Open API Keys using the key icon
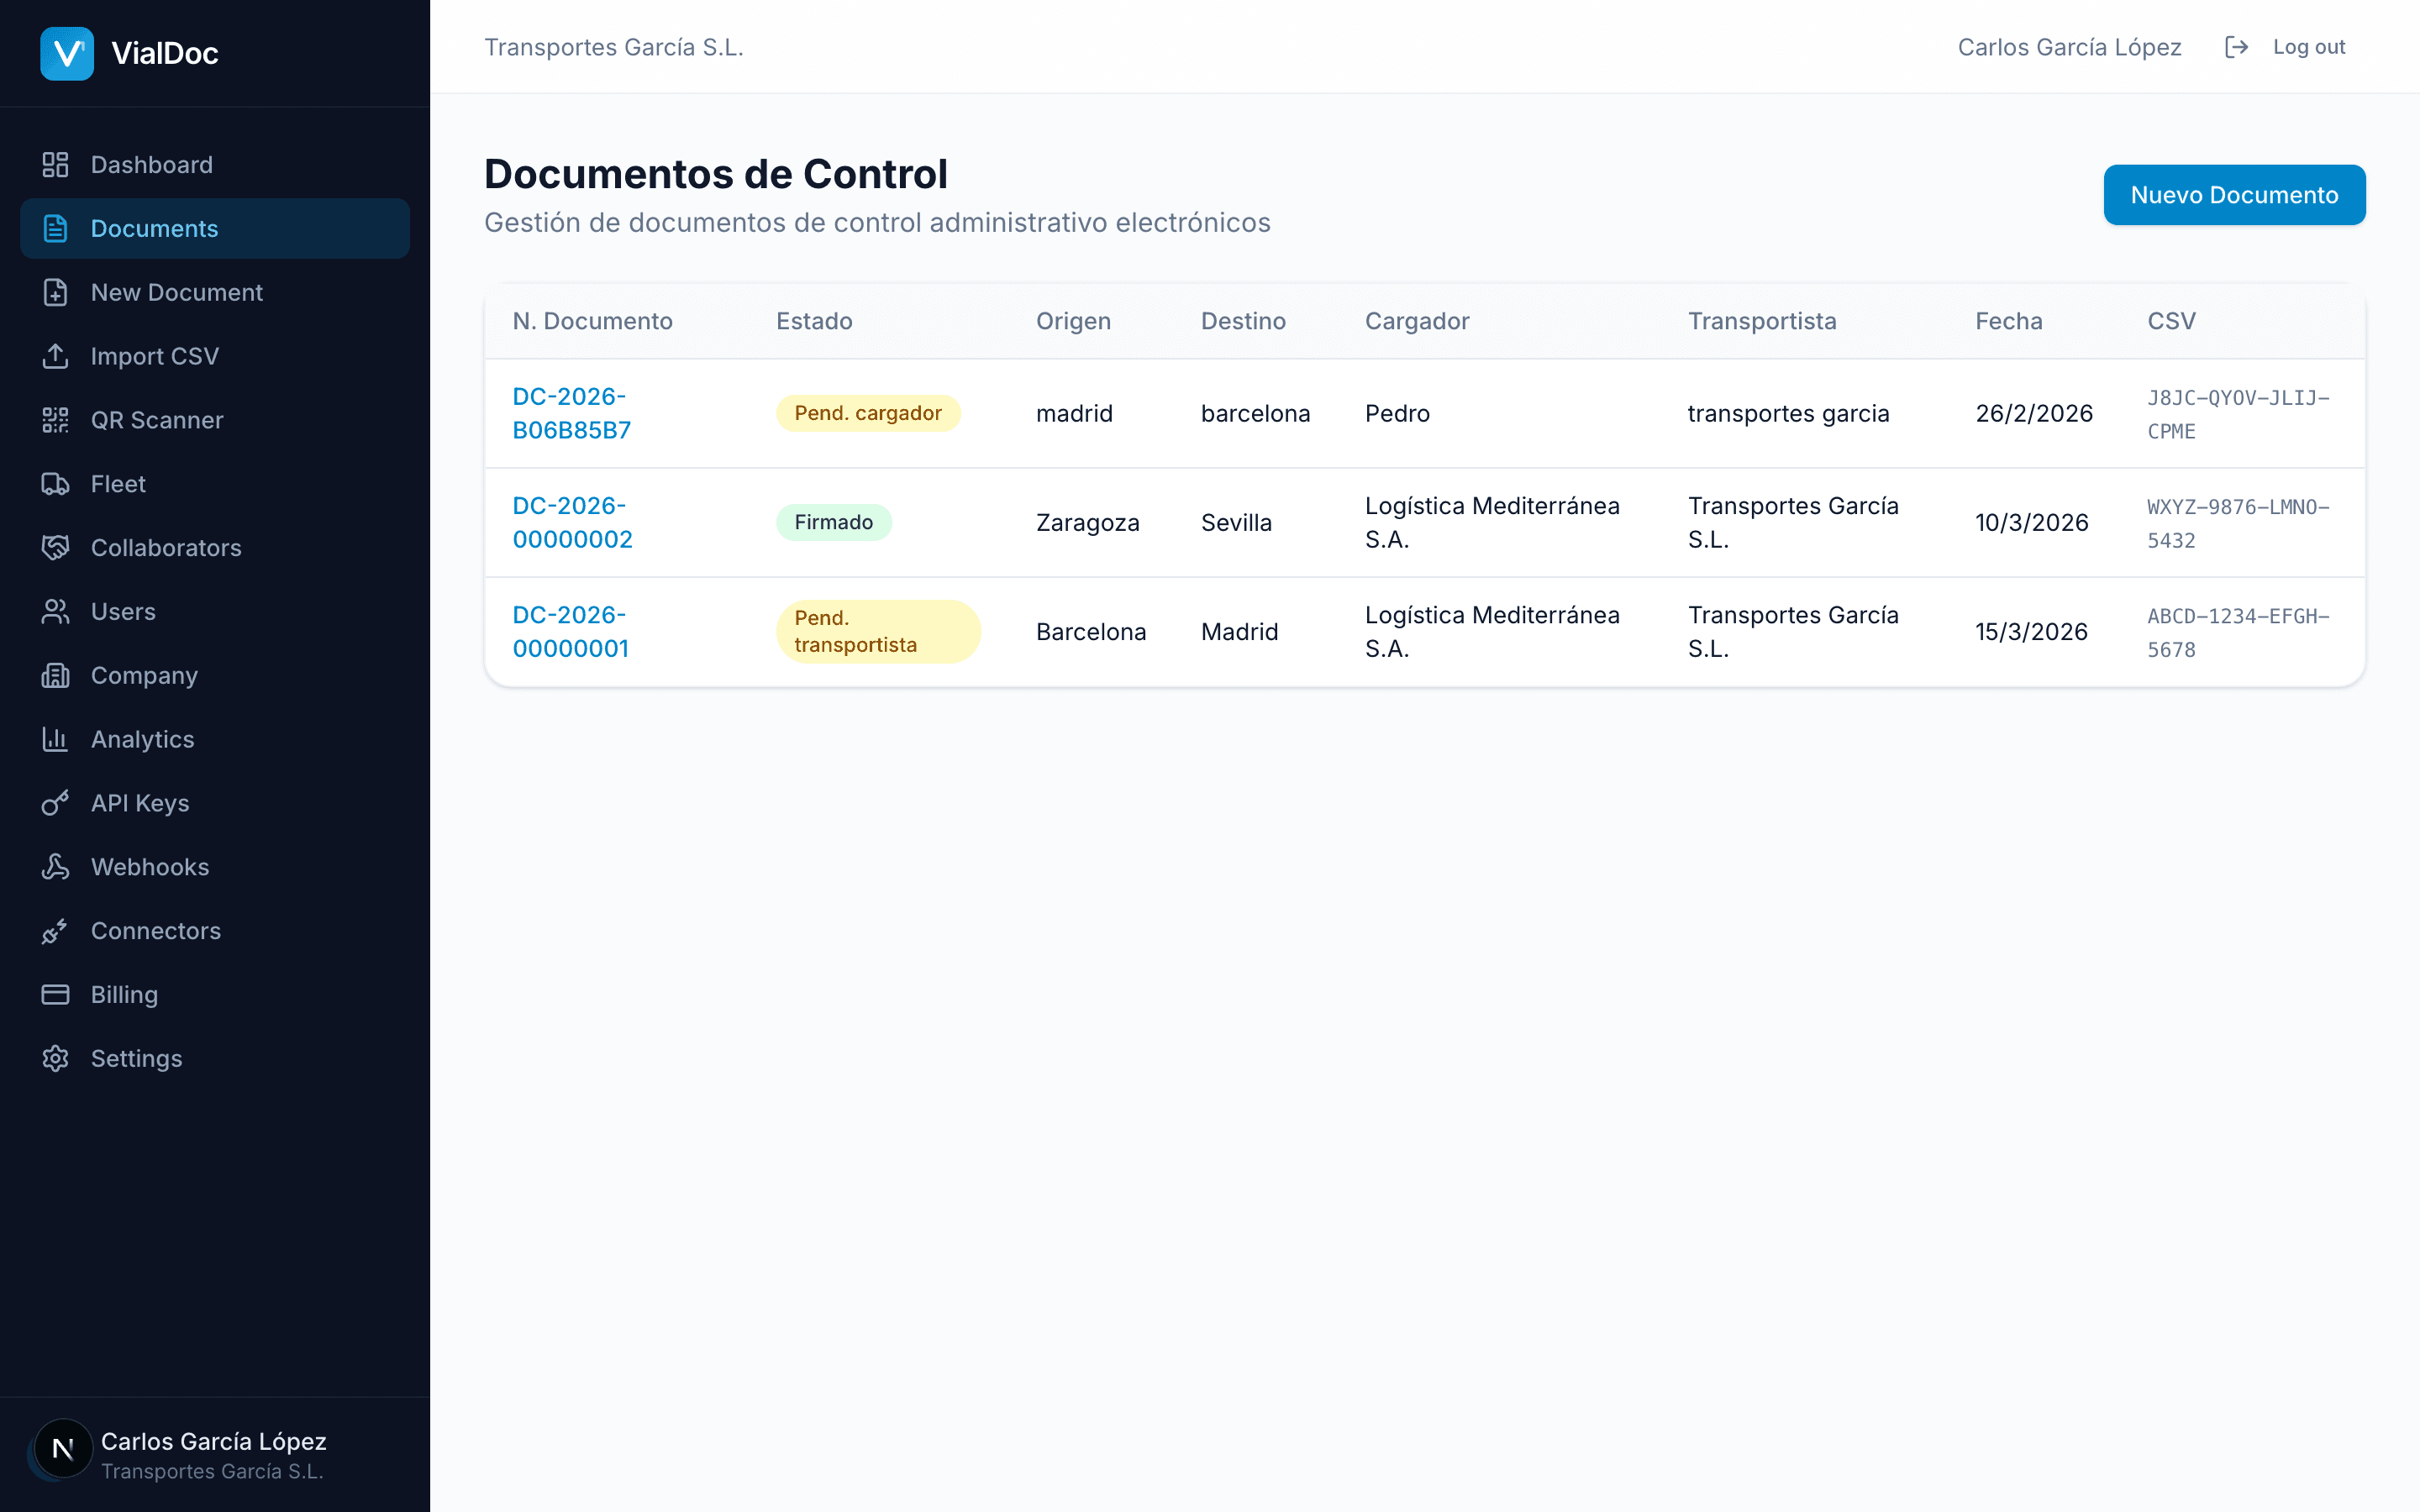This screenshot has height=1512, width=2420. [55, 803]
